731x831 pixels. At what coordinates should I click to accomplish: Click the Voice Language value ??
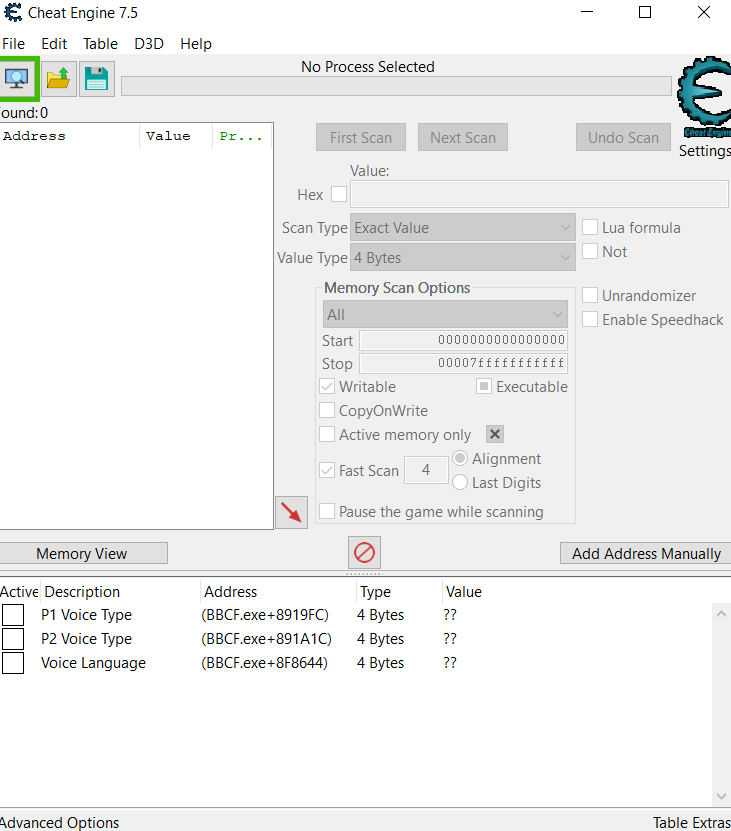pos(450,662)
